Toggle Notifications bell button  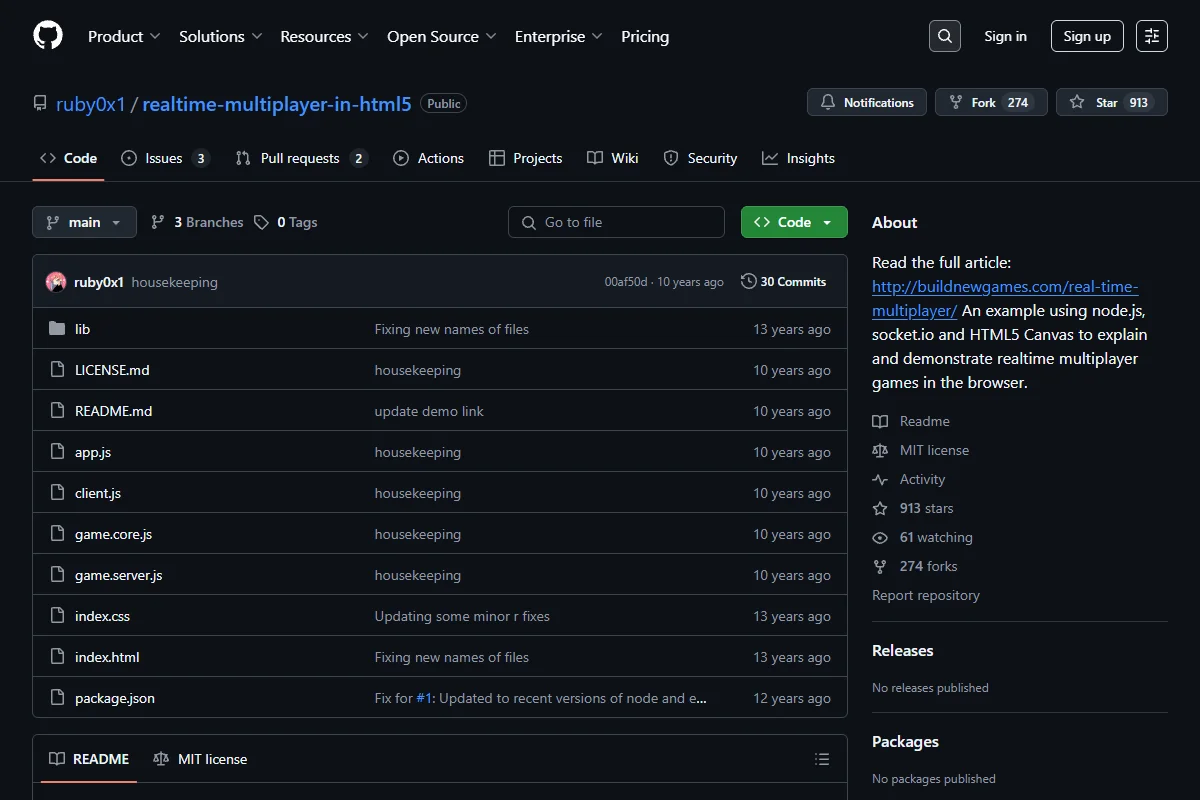click(868, 102)
